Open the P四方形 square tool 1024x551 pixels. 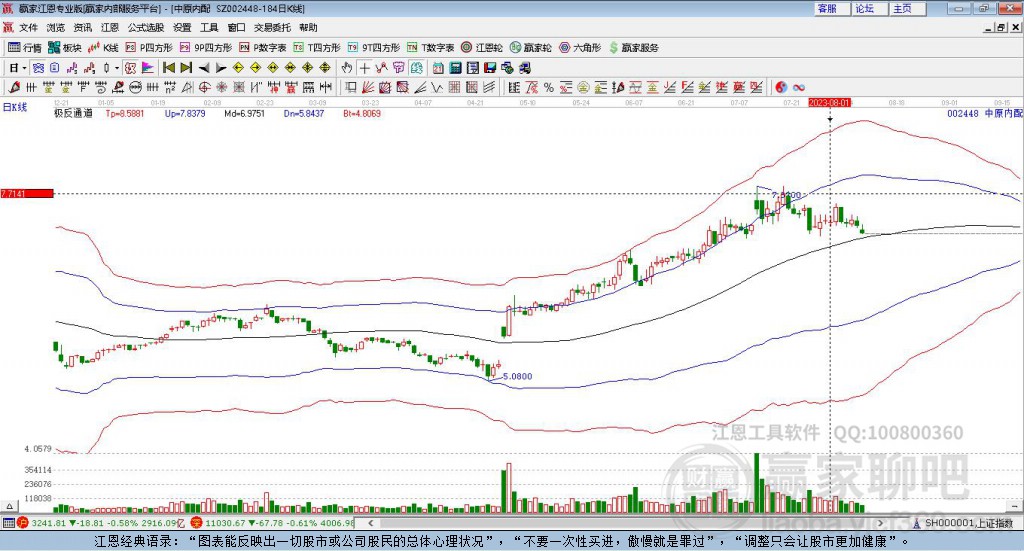coord(149,48)
